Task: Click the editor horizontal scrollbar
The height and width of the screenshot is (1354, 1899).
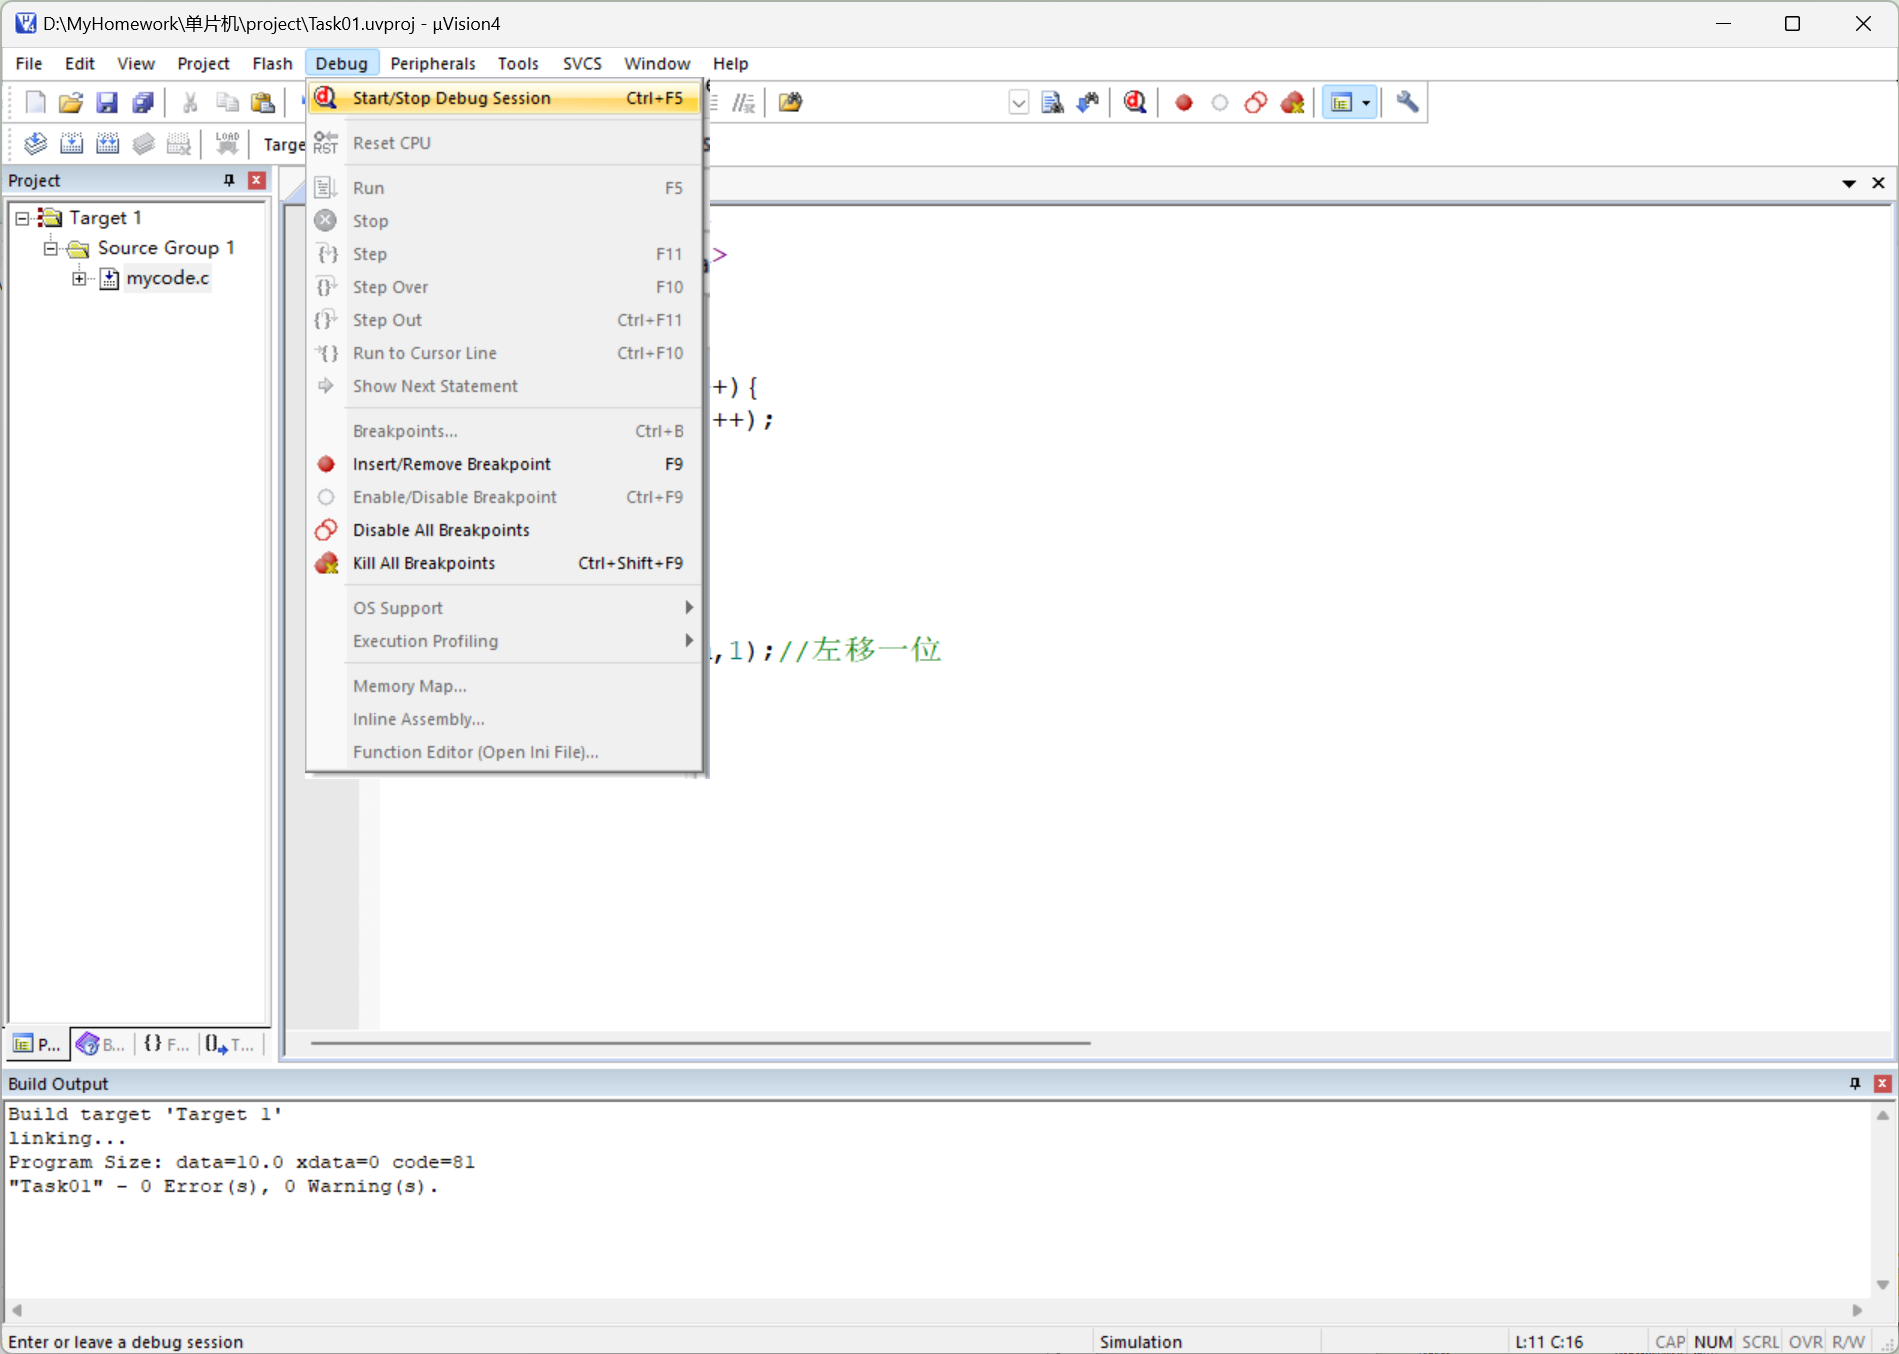Action: click(700, 1043)
